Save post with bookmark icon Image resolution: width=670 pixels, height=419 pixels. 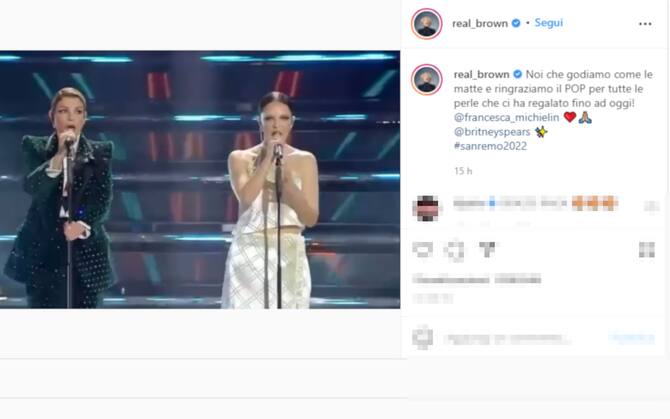(x=646, y=249)
